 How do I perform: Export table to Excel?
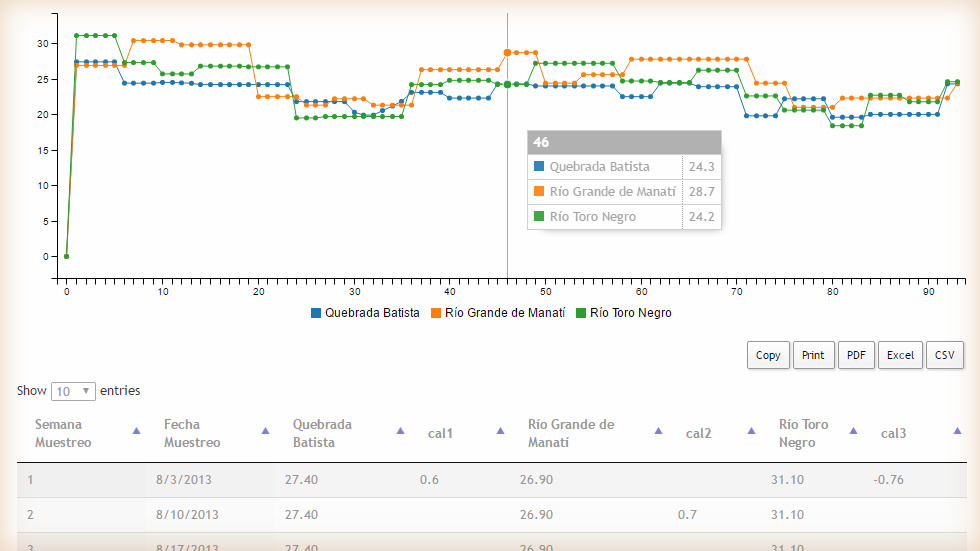pyautogui.click(x=900, y=355)
